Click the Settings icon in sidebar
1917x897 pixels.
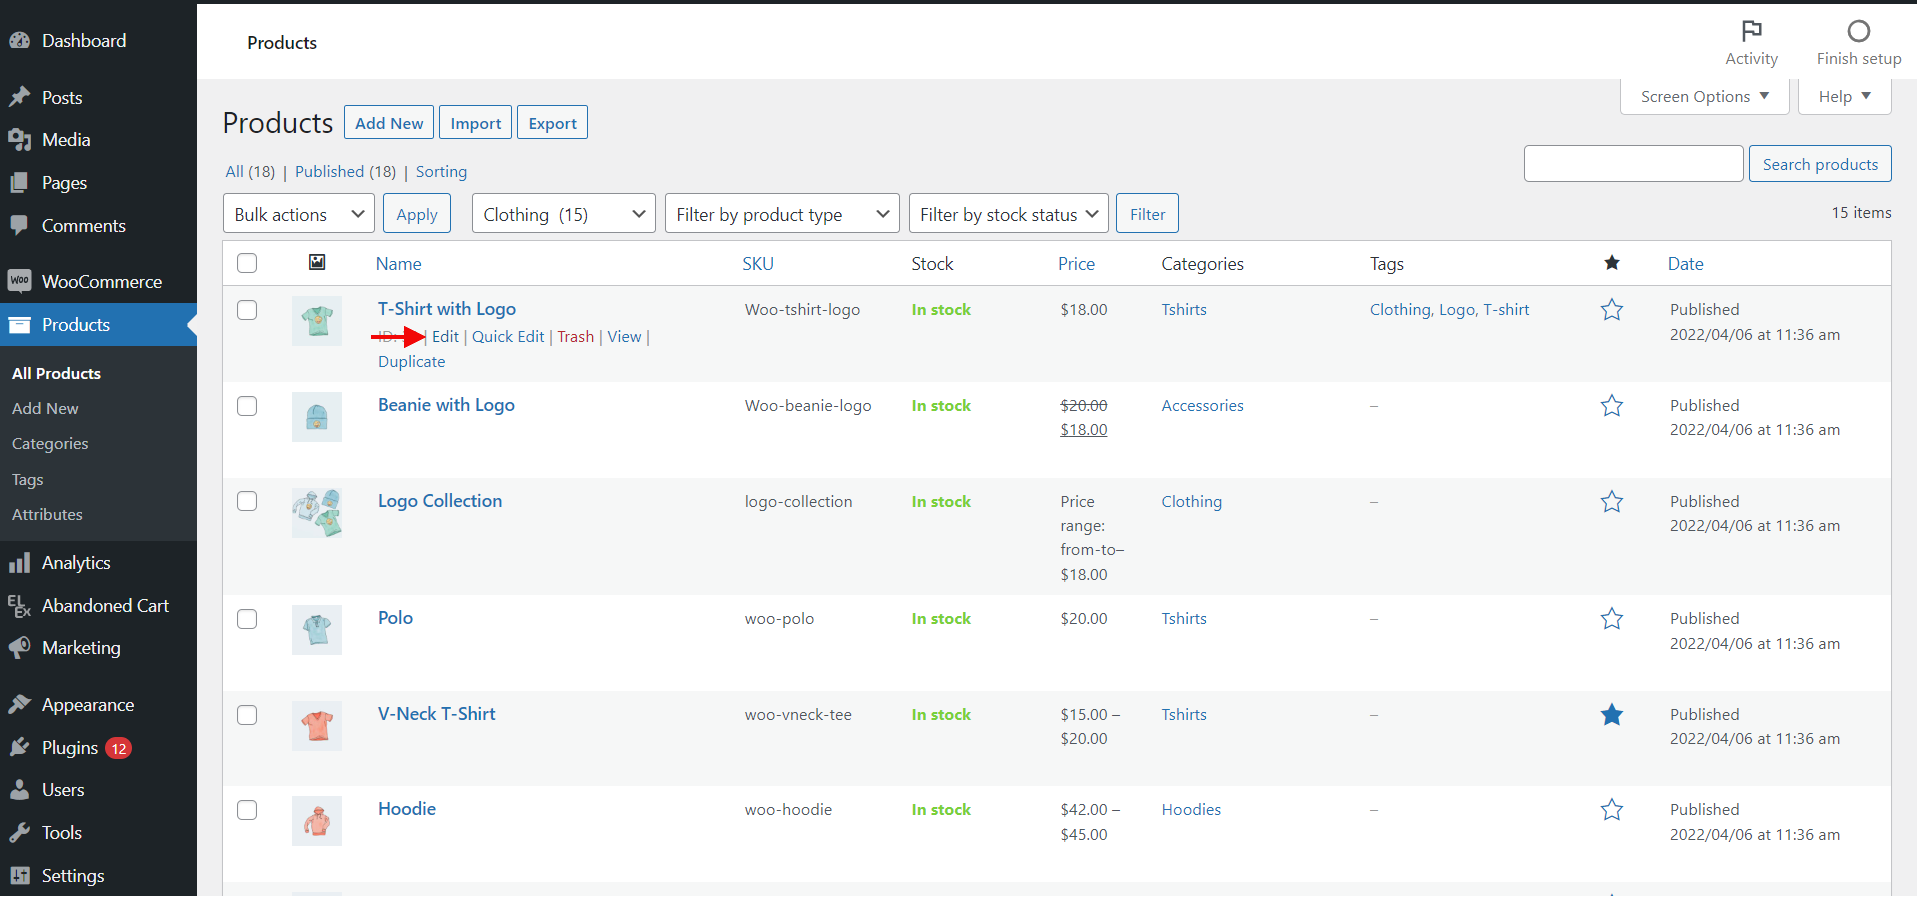pos(19,876)
